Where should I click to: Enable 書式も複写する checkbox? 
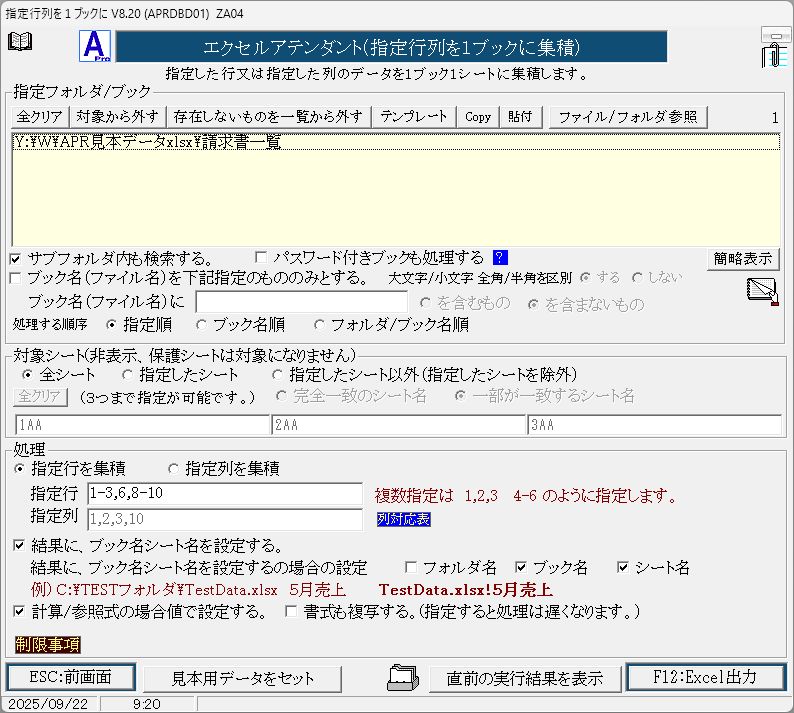click(293, 611)
